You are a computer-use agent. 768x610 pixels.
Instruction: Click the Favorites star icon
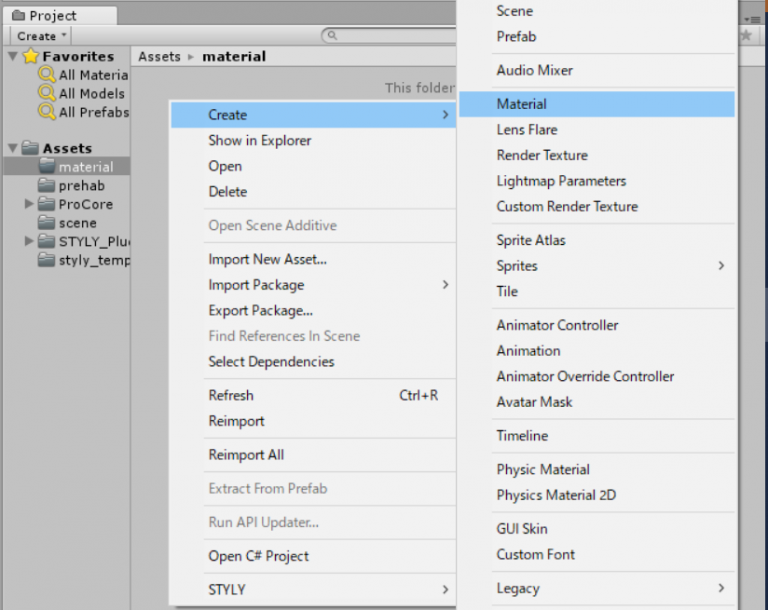click(31, 56)
